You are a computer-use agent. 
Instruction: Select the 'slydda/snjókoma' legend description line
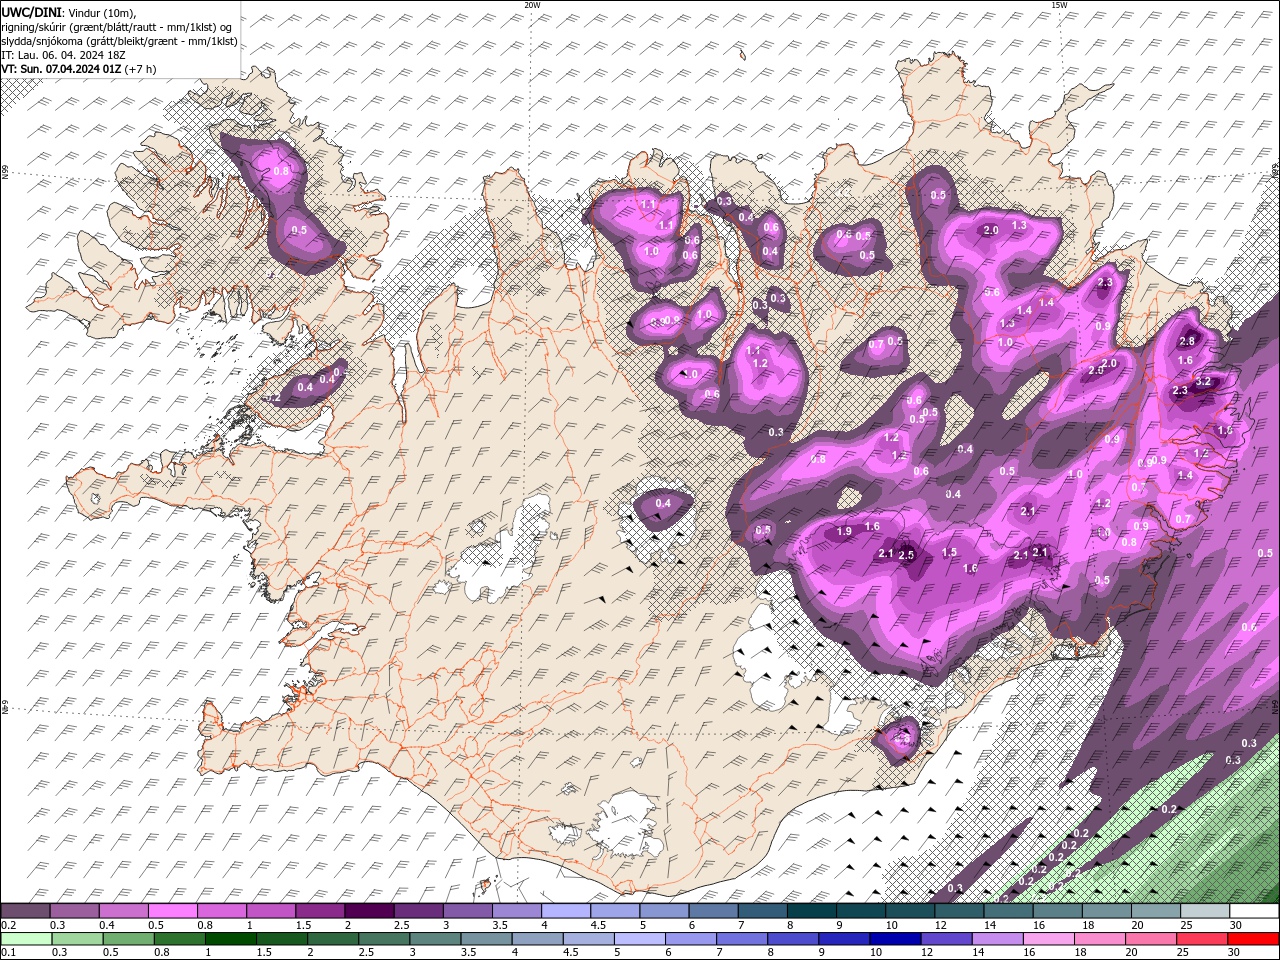tap(120, 41)
